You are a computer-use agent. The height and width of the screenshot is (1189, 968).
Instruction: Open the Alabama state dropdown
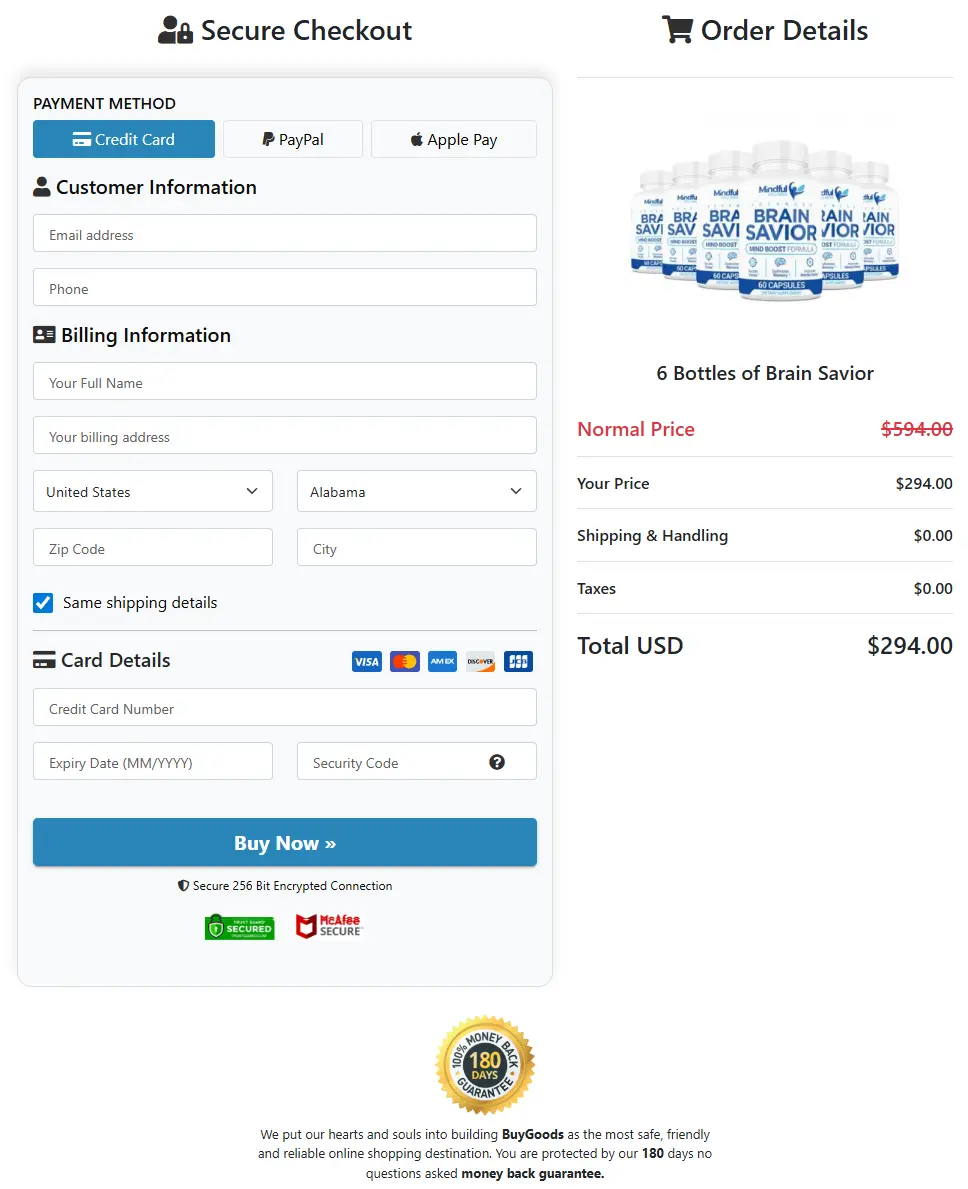[x=416, y=491]
